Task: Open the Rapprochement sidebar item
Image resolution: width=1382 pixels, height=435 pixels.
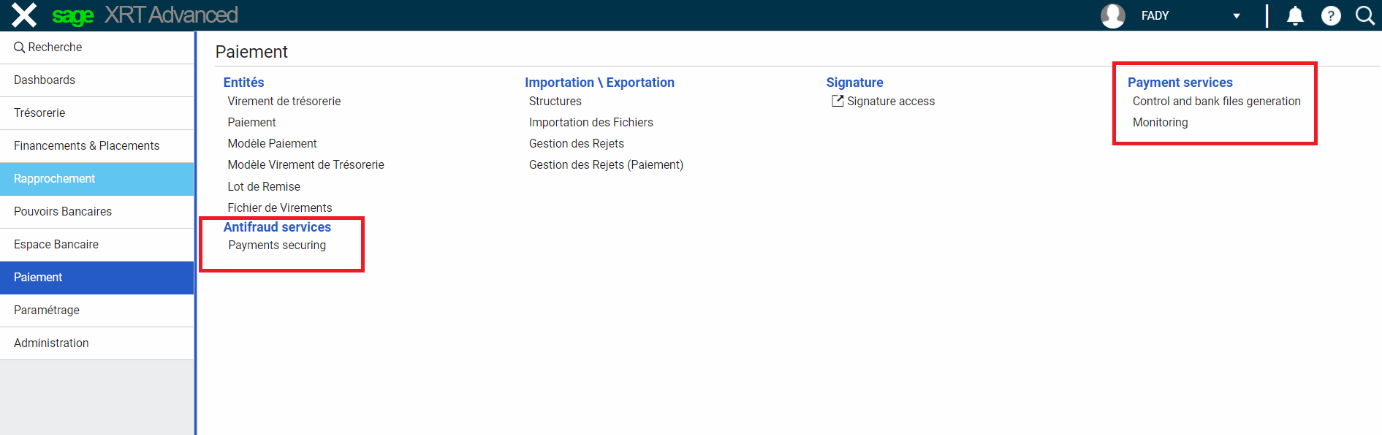Action: pos(55,179)
